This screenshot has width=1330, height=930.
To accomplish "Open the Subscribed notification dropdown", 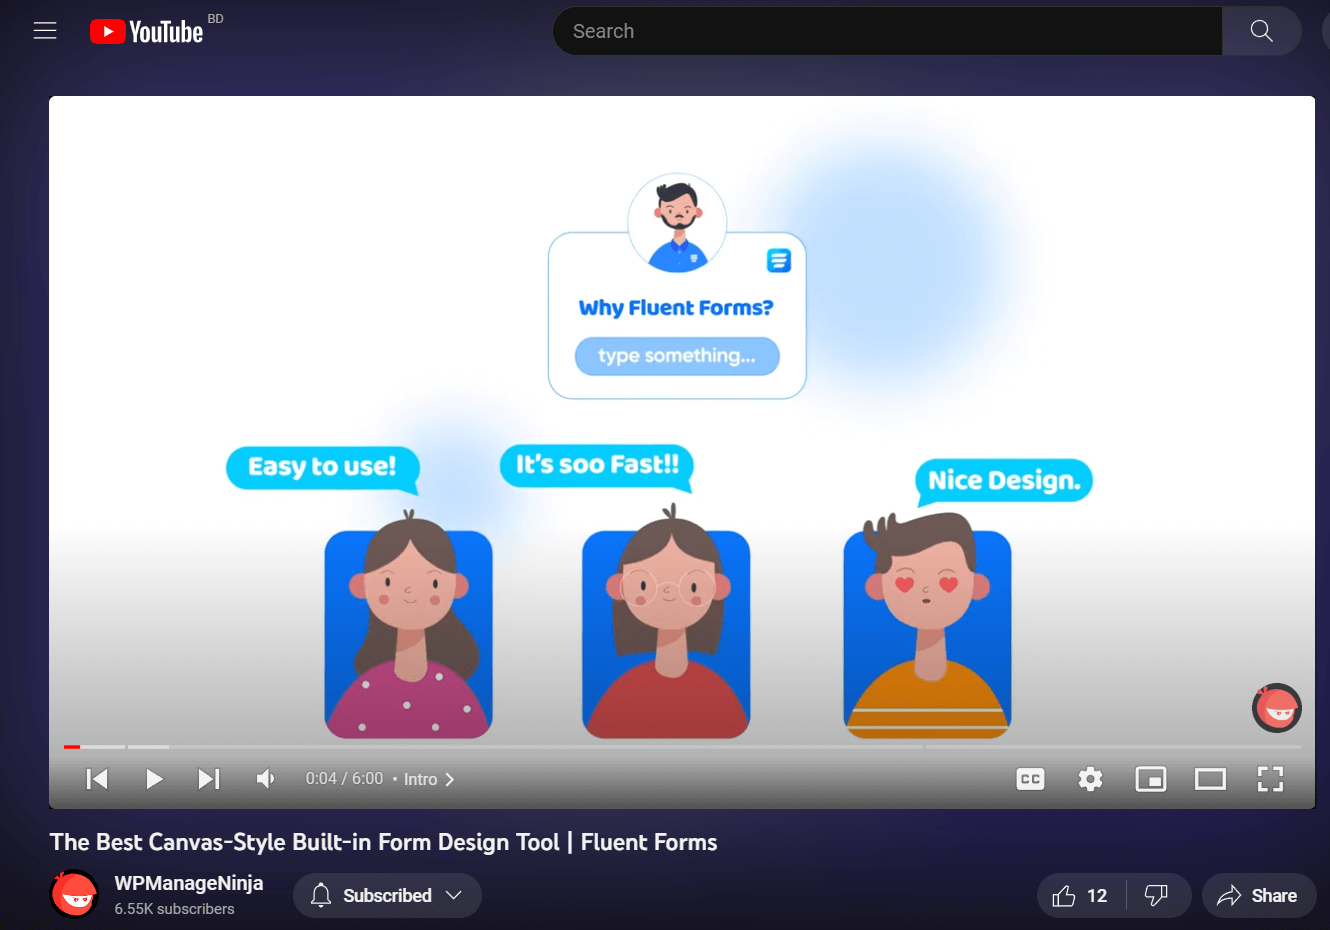I will [387, 896].
